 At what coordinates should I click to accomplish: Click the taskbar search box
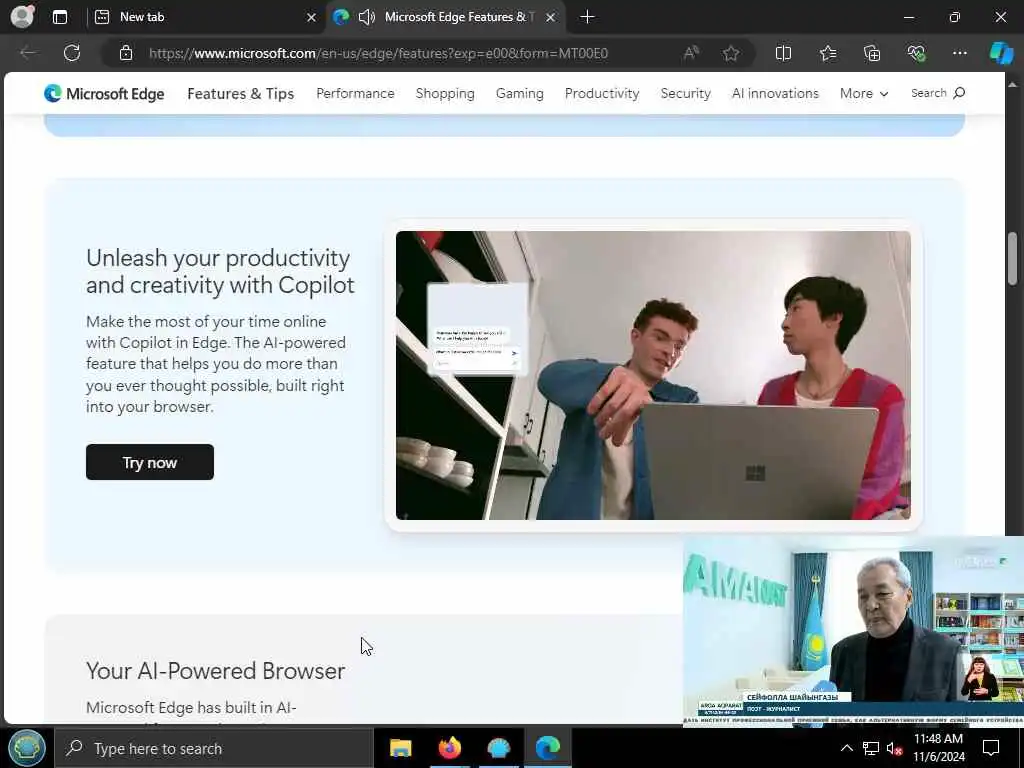point(213,748)
